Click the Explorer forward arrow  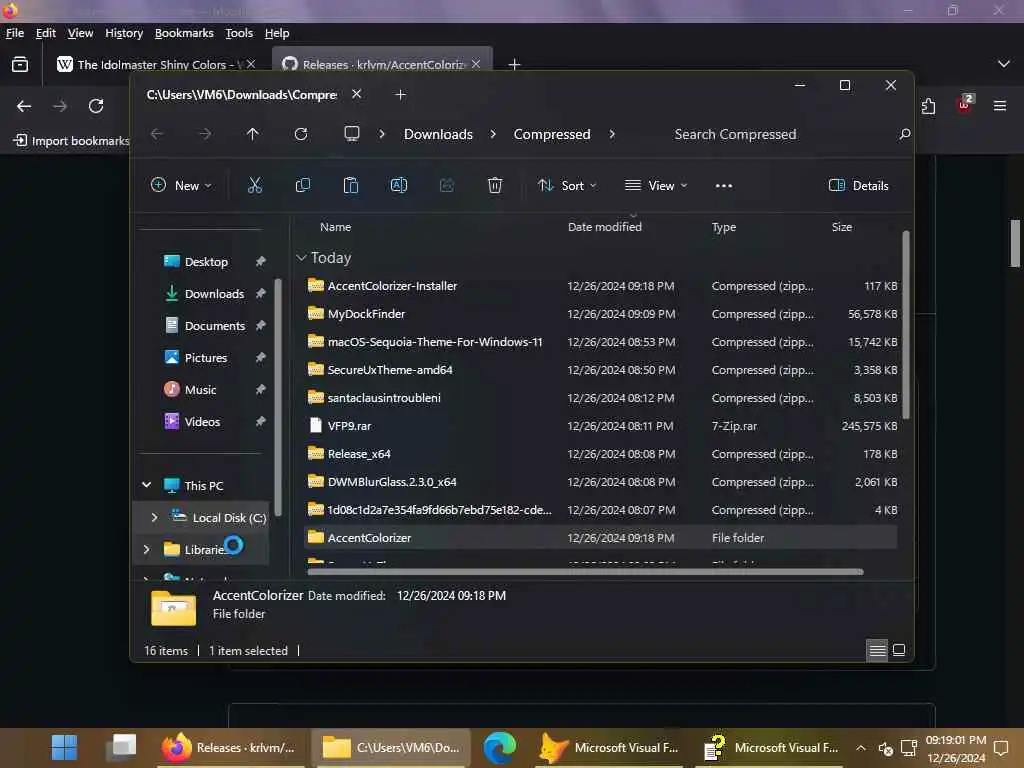click(x=205, y=134)
